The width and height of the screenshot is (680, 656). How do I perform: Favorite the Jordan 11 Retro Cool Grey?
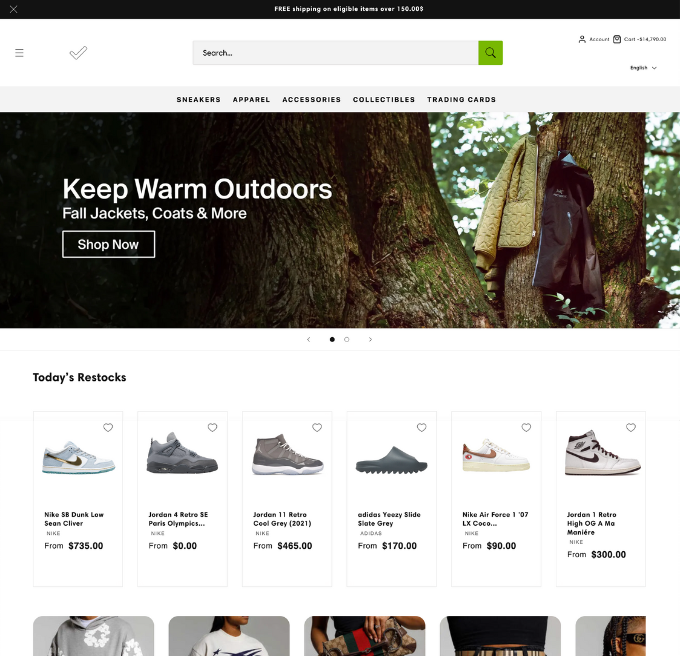tap(317, 428)
